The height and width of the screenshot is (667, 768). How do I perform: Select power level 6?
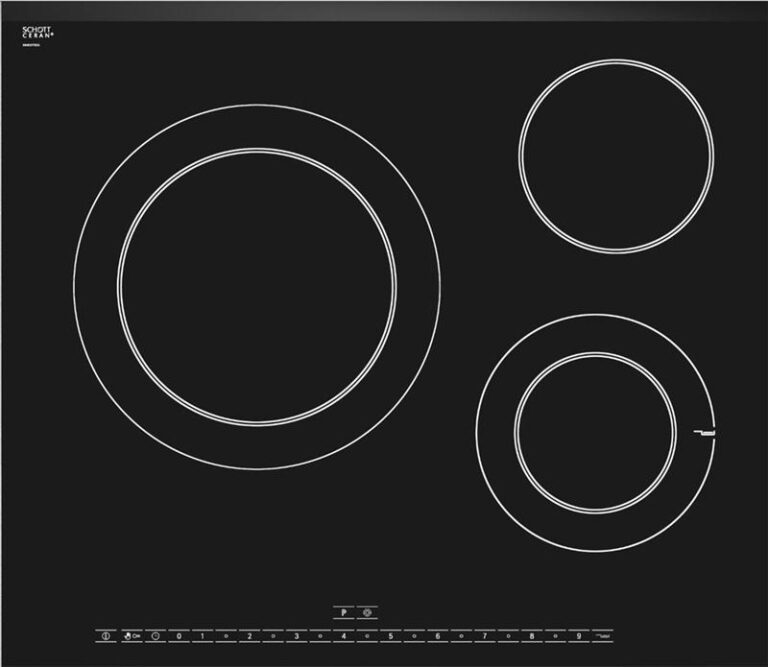437,636
